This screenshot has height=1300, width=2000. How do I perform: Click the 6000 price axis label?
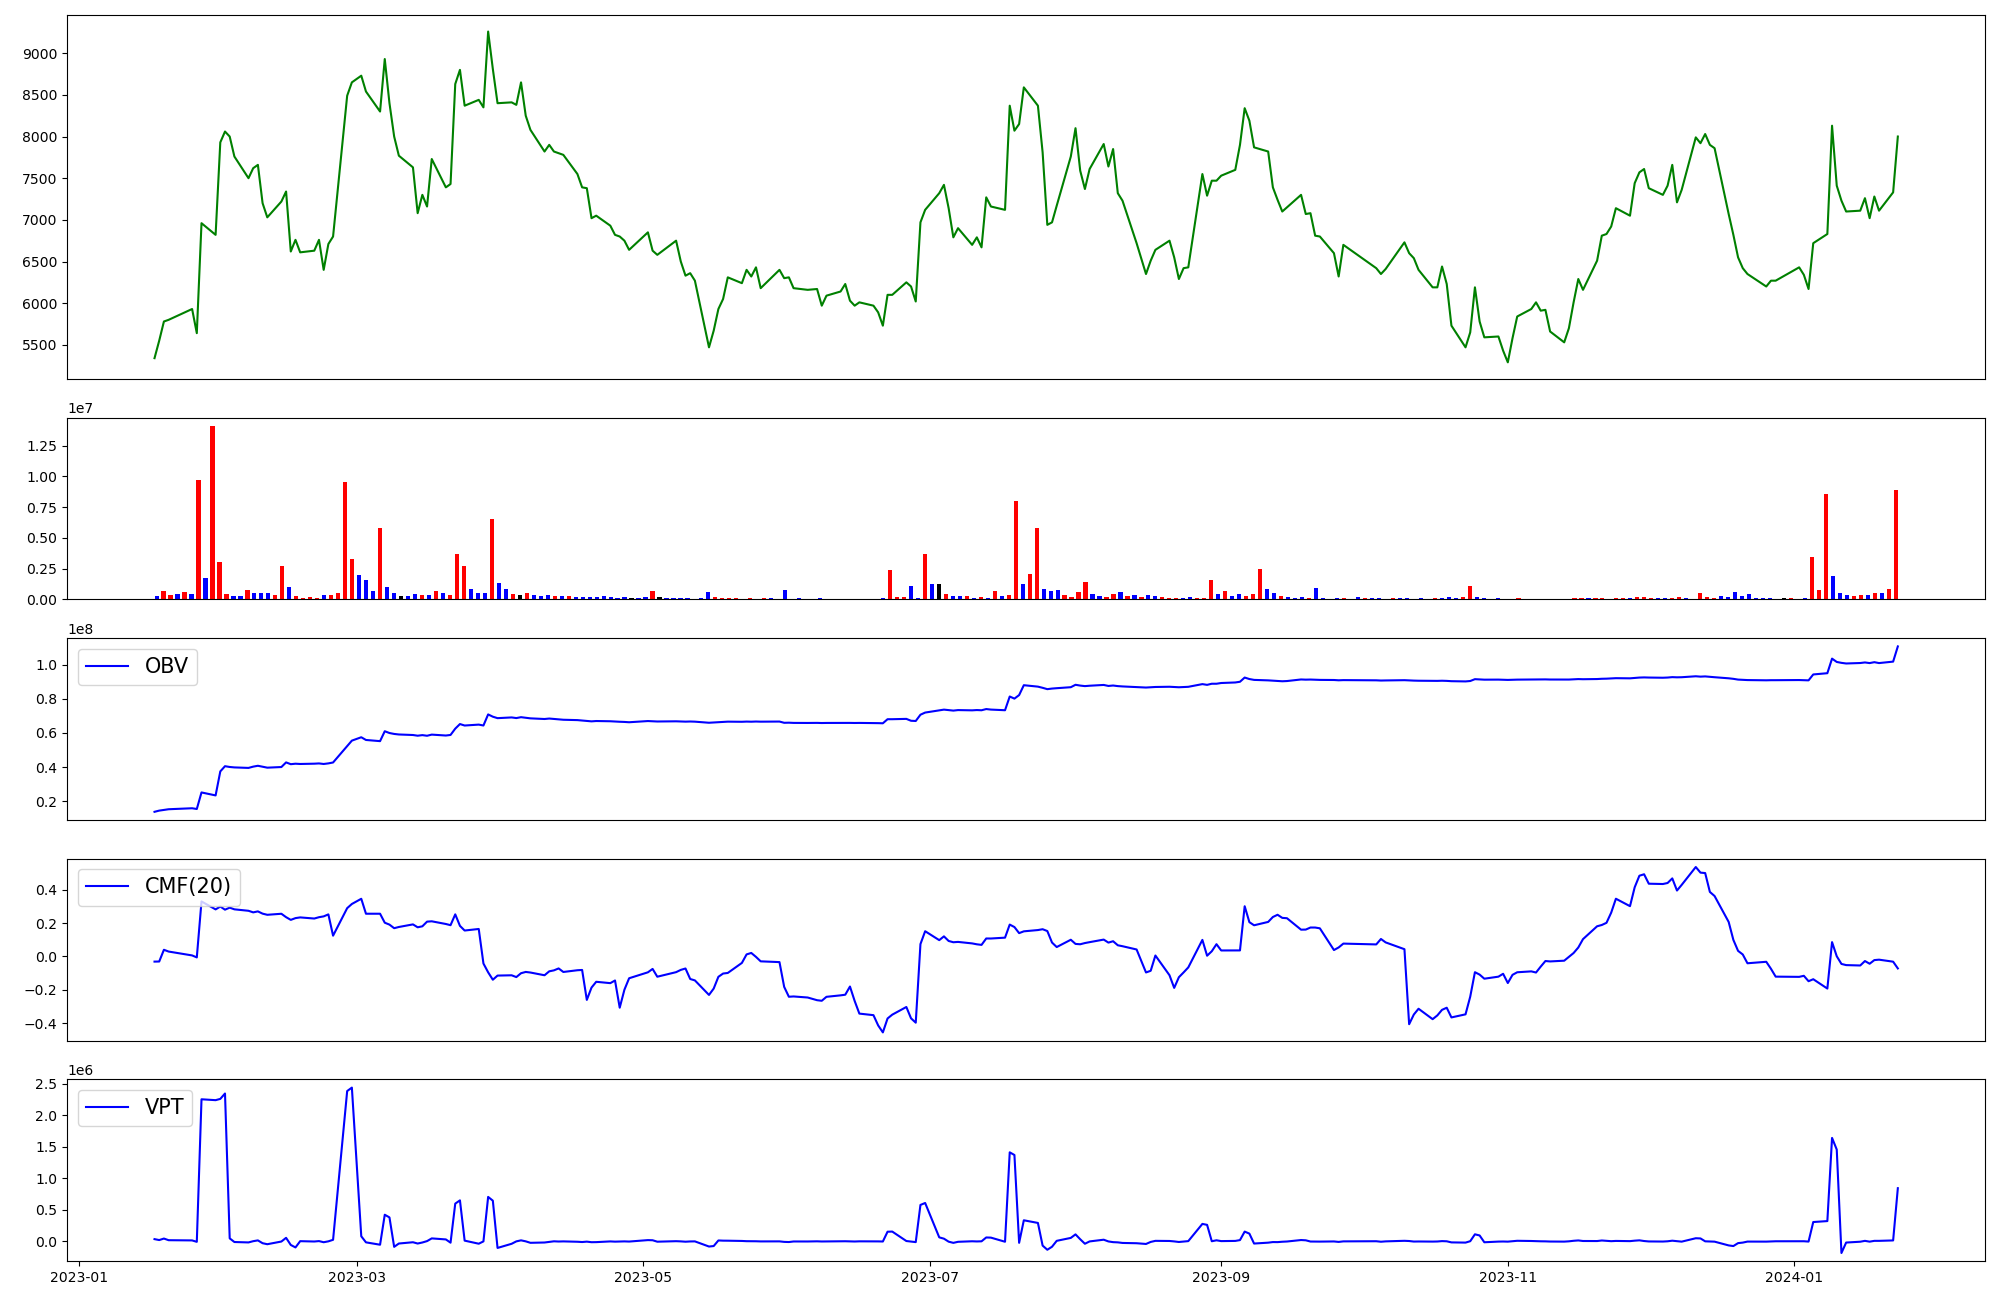pyautogui.click(x=40, y=304)
